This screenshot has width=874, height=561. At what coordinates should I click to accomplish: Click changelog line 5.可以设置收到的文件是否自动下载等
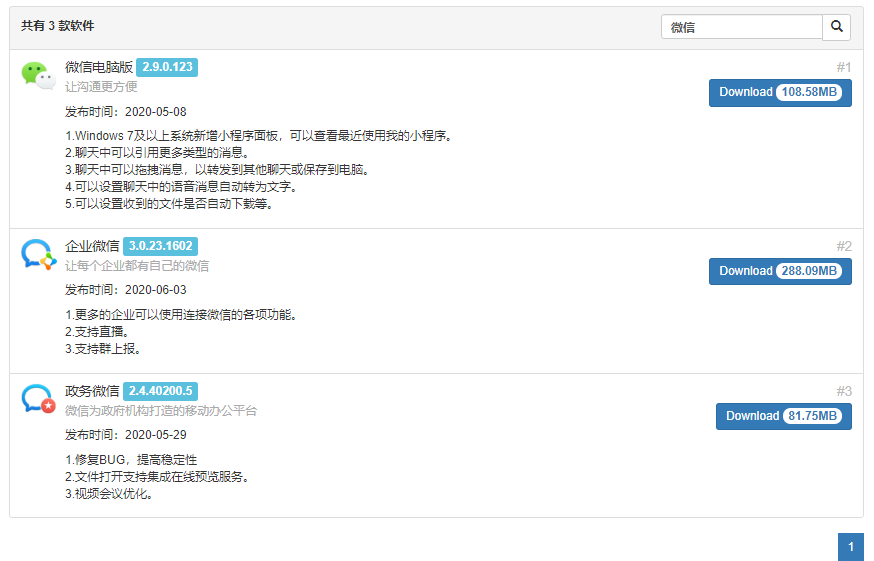pos(169,204)
